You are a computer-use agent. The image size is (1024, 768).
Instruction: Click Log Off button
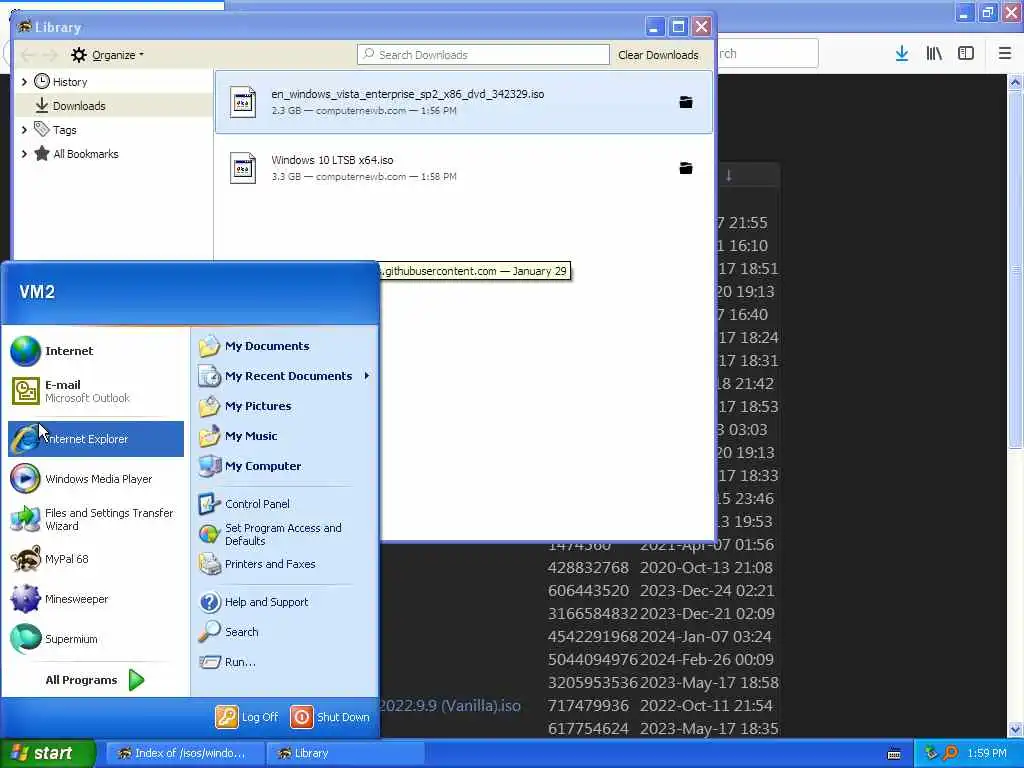(x=248, y=717)
